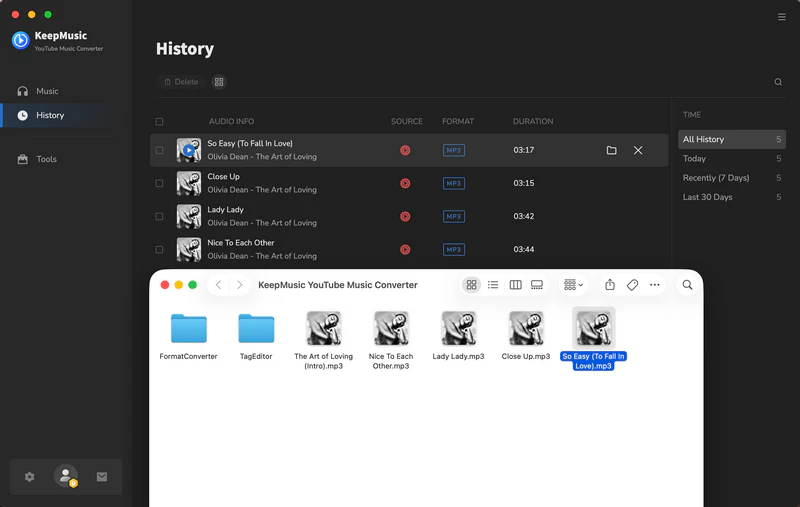Go back in Finder window

(218, 285)
